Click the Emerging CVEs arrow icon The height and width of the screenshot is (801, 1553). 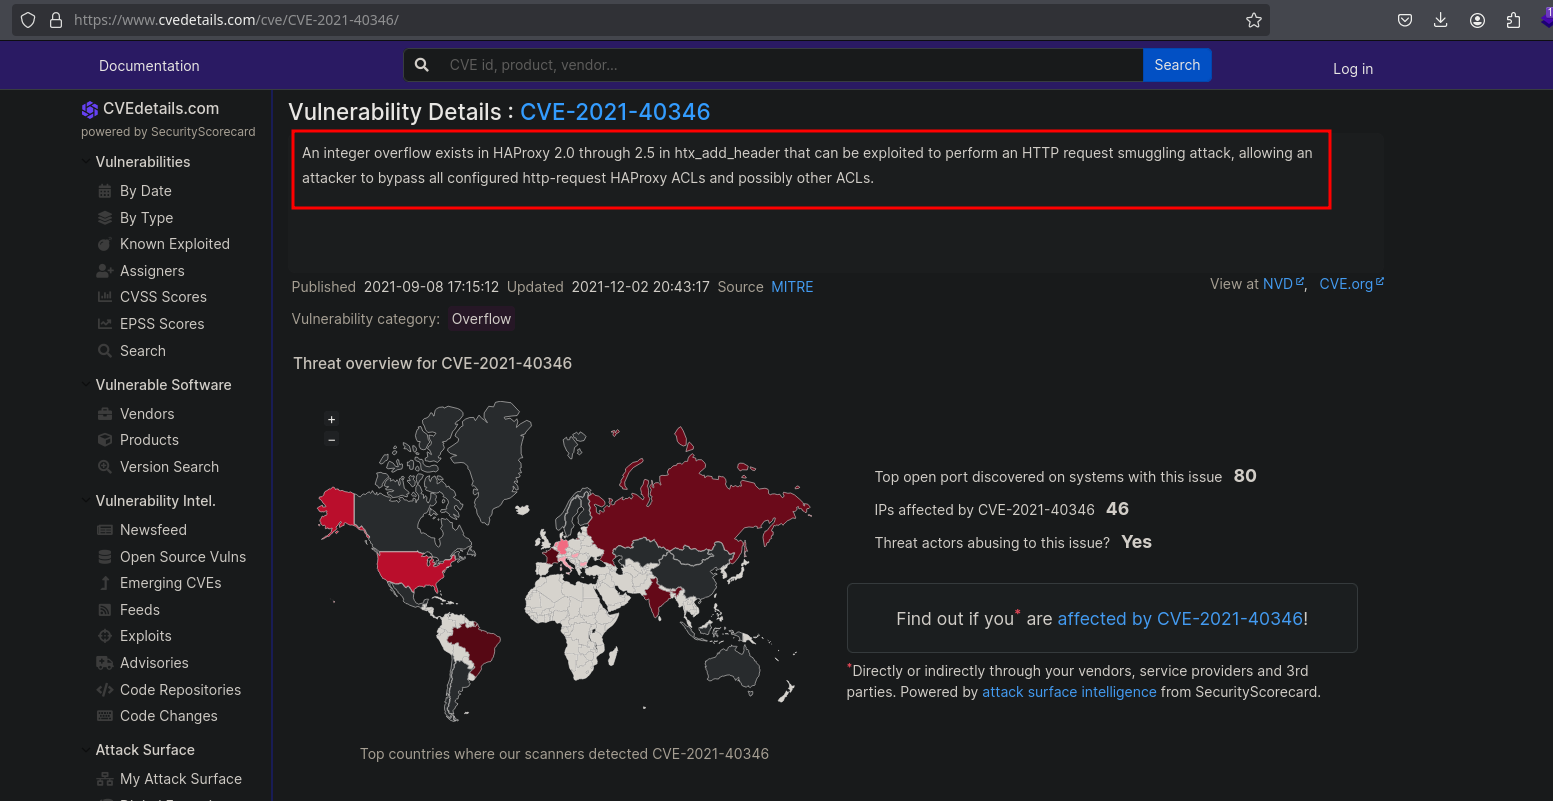[105, 583]
